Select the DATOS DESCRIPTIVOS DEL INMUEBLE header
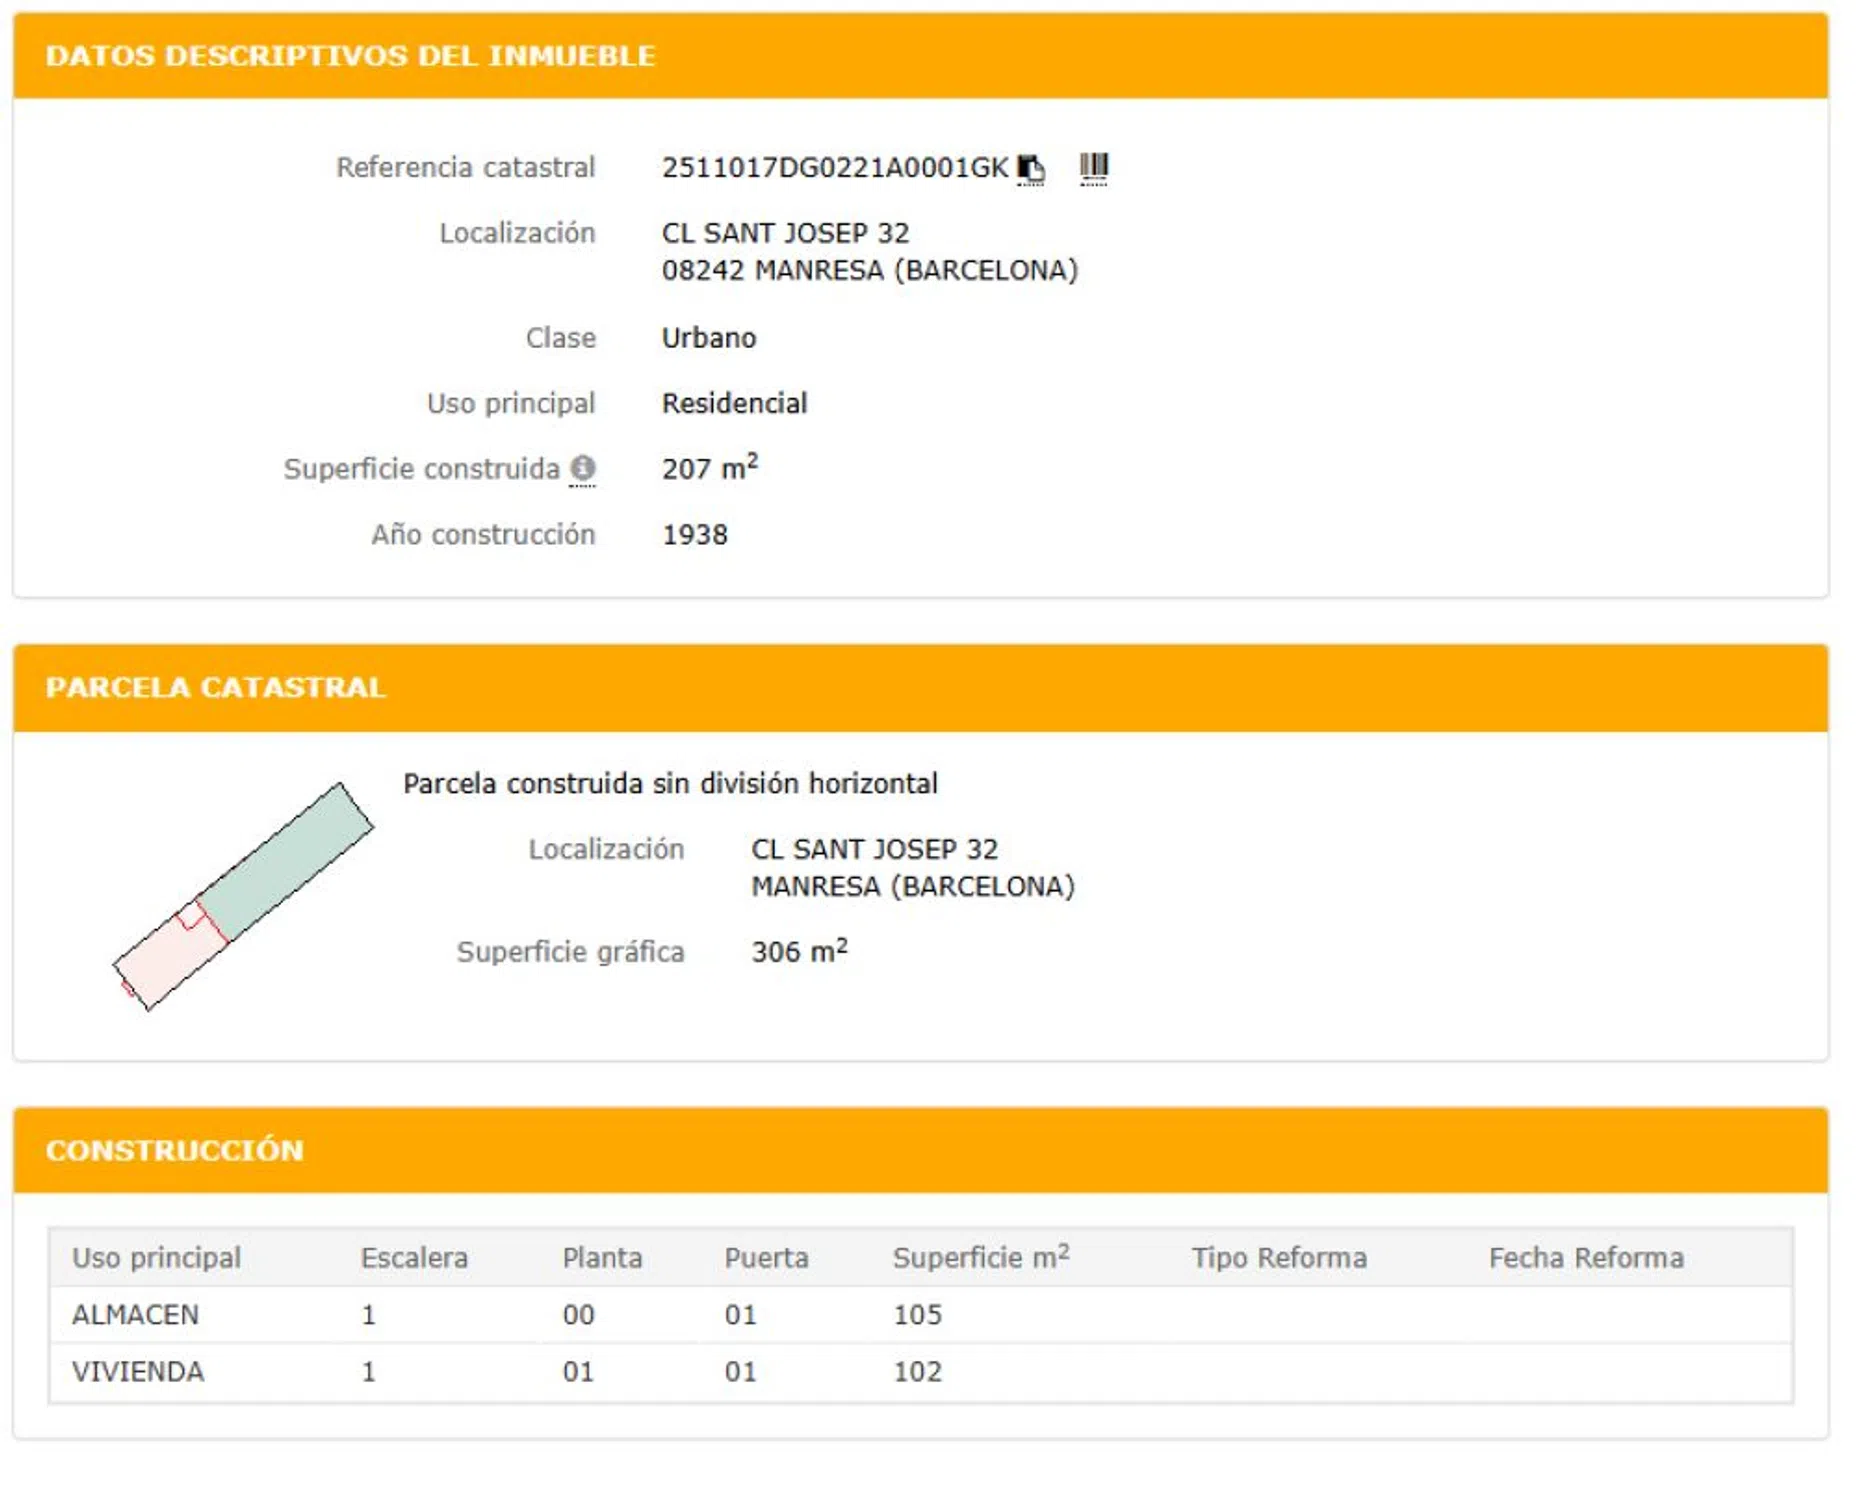This screenshot has width=1856, height=1500. [350, 56]
